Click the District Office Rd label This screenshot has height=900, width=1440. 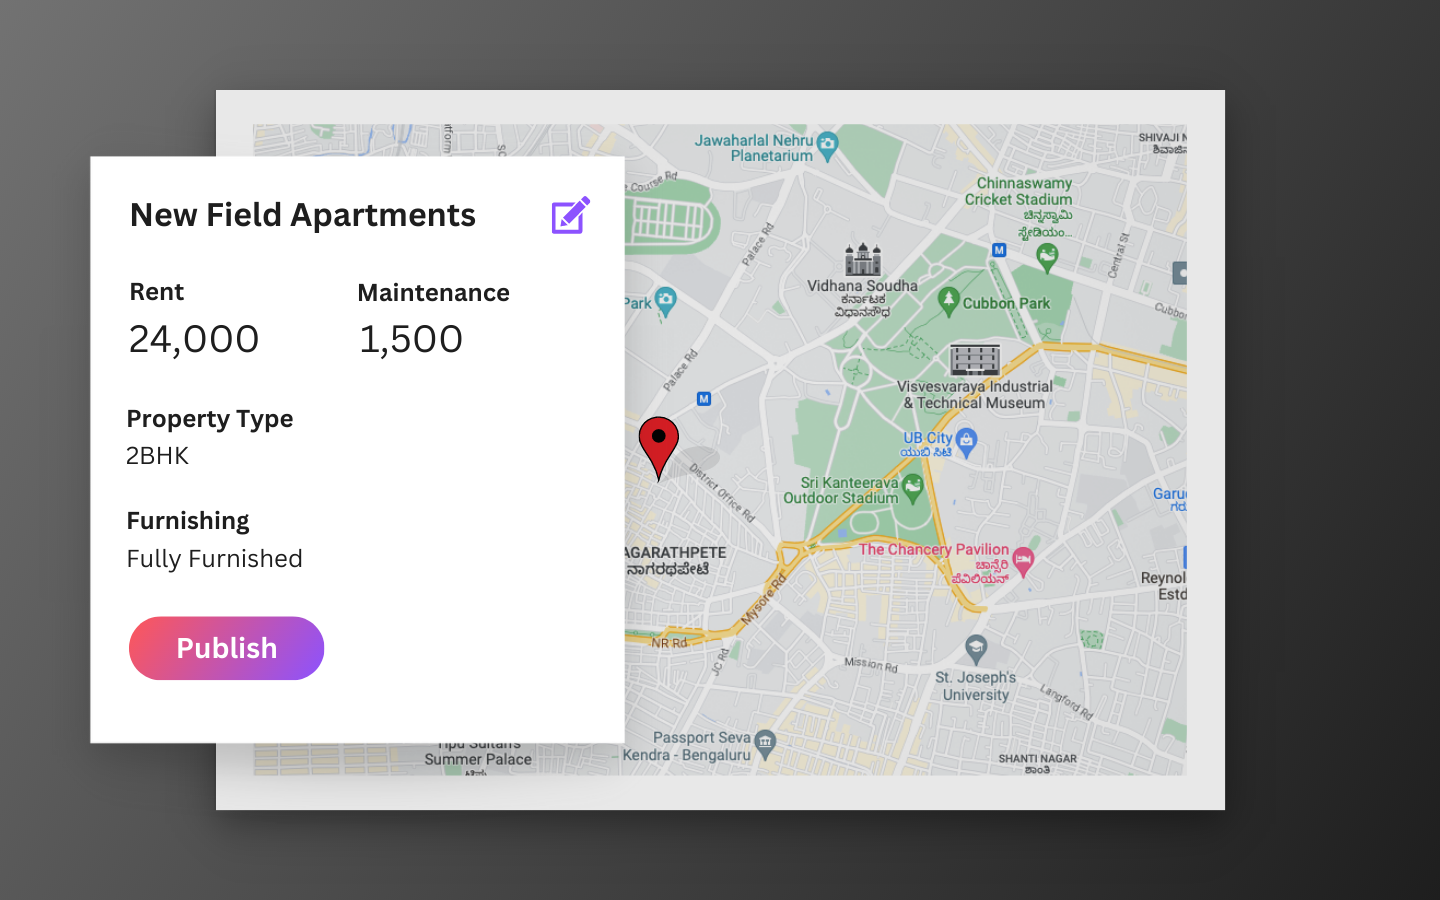coord(722,493)
